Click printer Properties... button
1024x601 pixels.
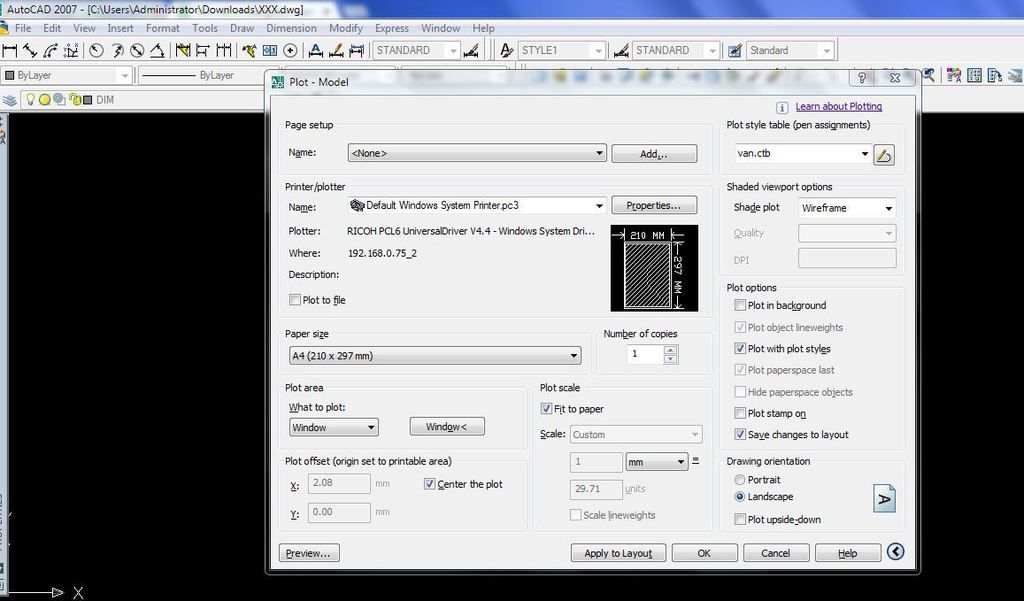(654, 205)
